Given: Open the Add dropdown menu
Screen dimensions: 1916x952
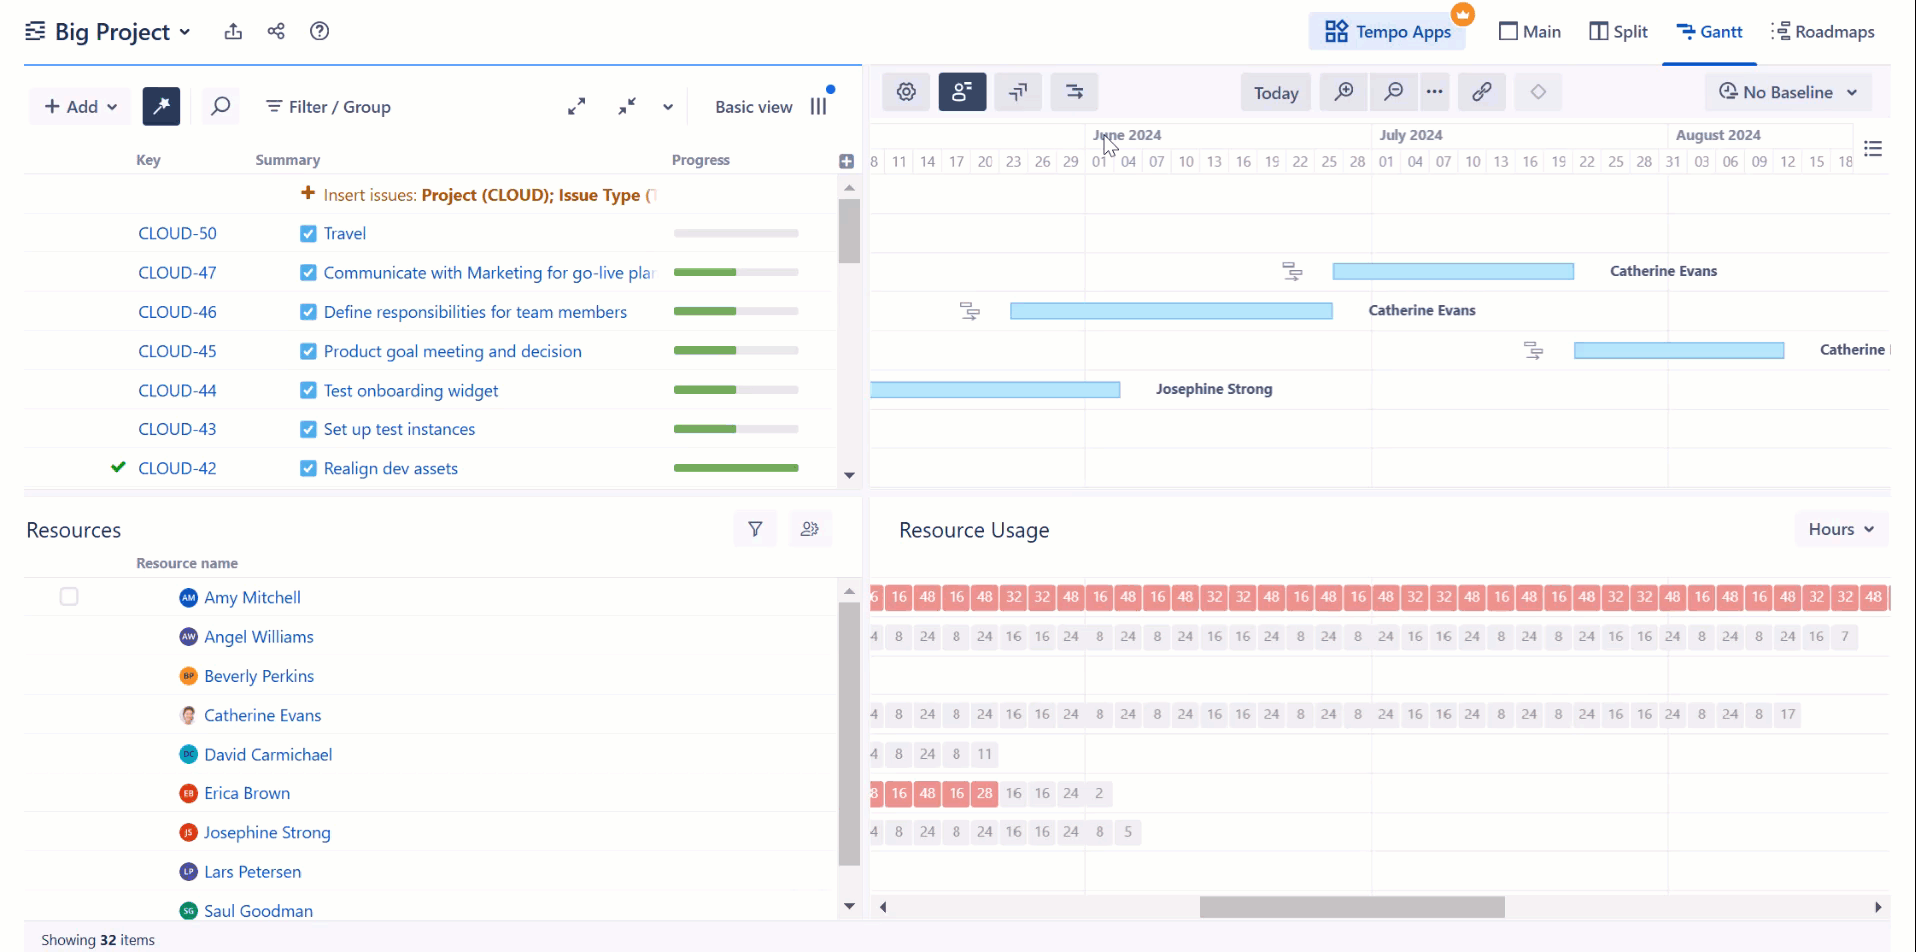Looking at the screenshot, I should tap(81, 107).
